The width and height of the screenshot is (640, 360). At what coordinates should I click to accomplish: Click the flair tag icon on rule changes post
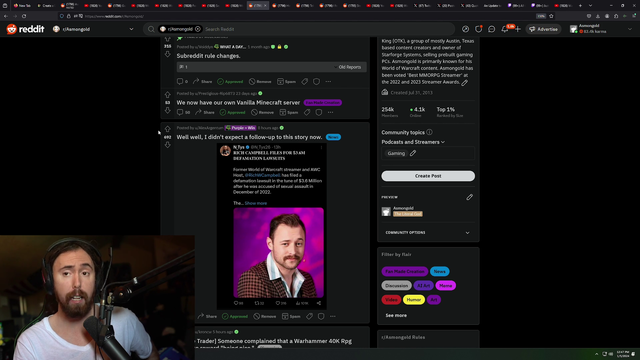[x=304, y=82]
